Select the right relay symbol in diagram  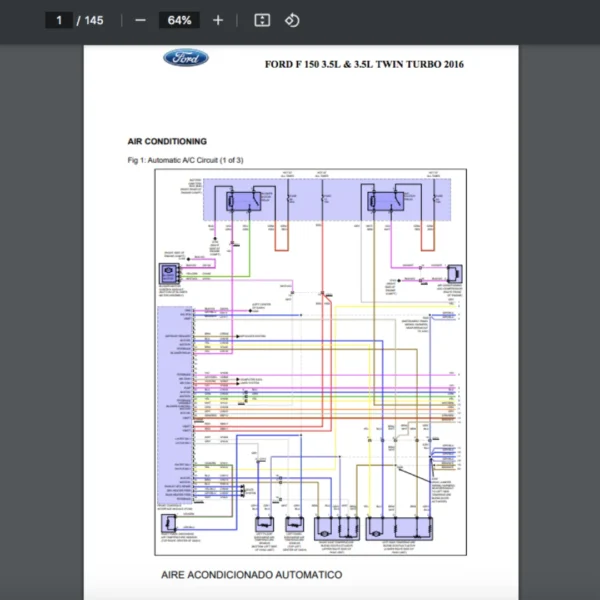384,200
